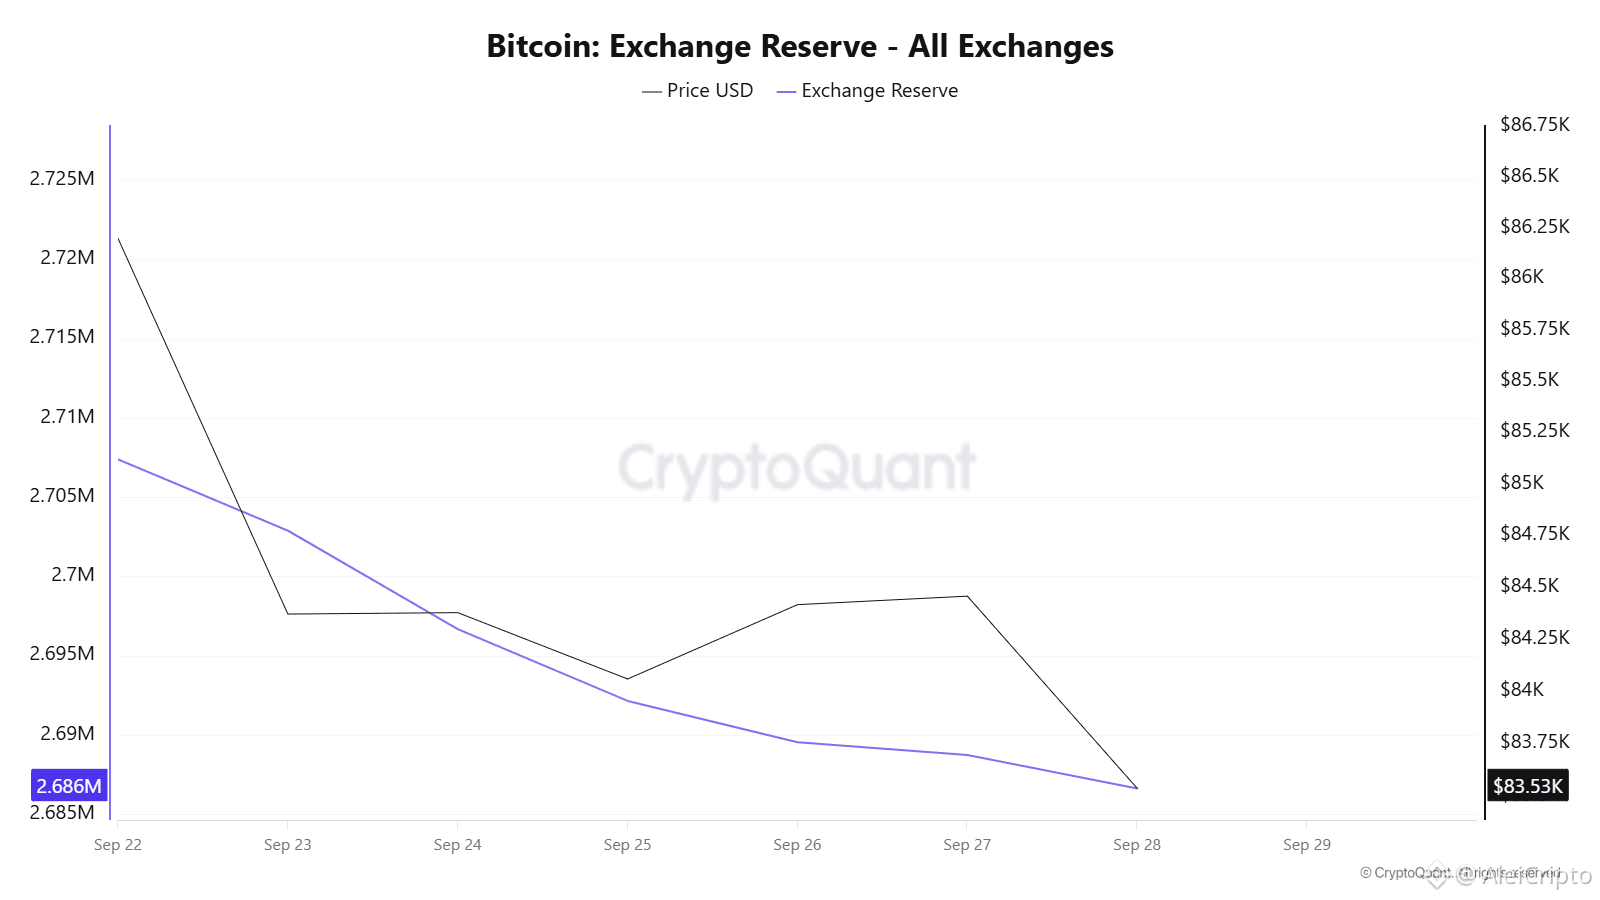Screen dimensions: 1600x900
Task: Click the CryptoQuant watermark logo
Action: tap(797, 468)
